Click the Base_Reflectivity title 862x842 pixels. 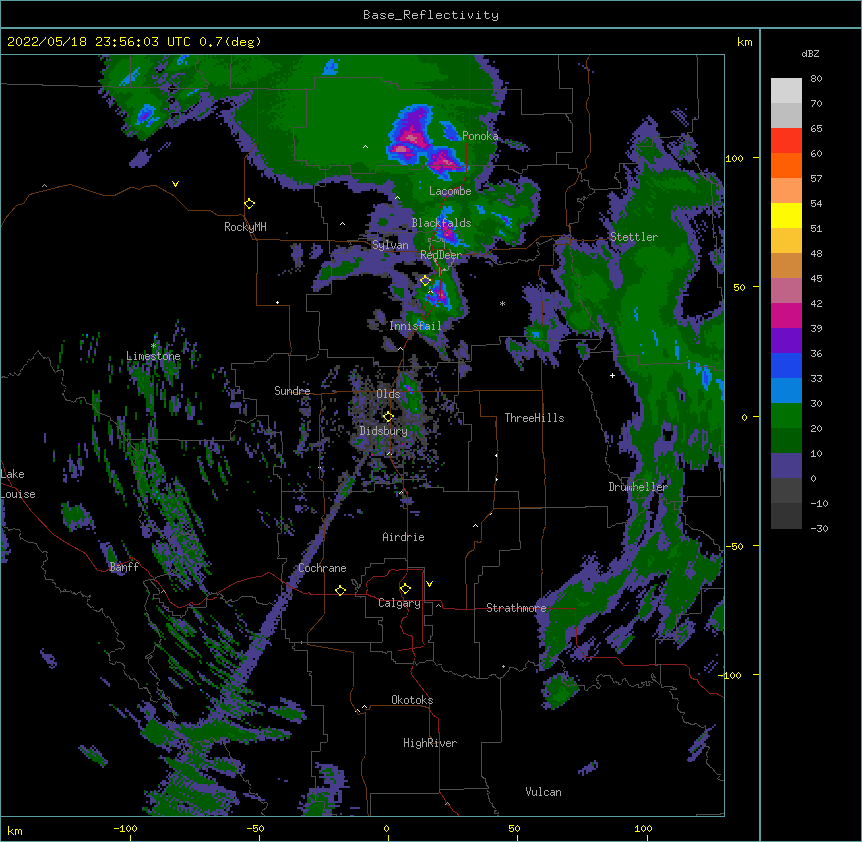pyautogui.click(x=431, y=15)
